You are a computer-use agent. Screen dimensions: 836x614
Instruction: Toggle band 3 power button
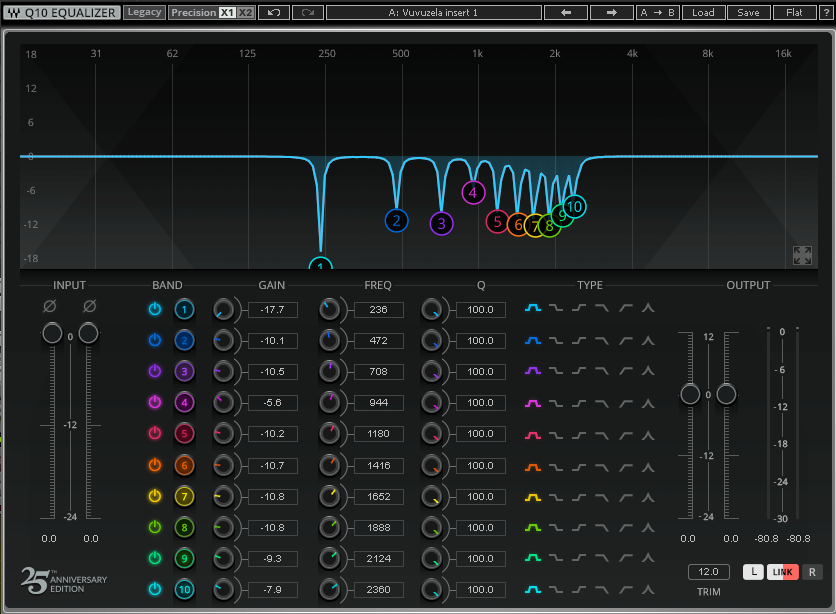155,371
